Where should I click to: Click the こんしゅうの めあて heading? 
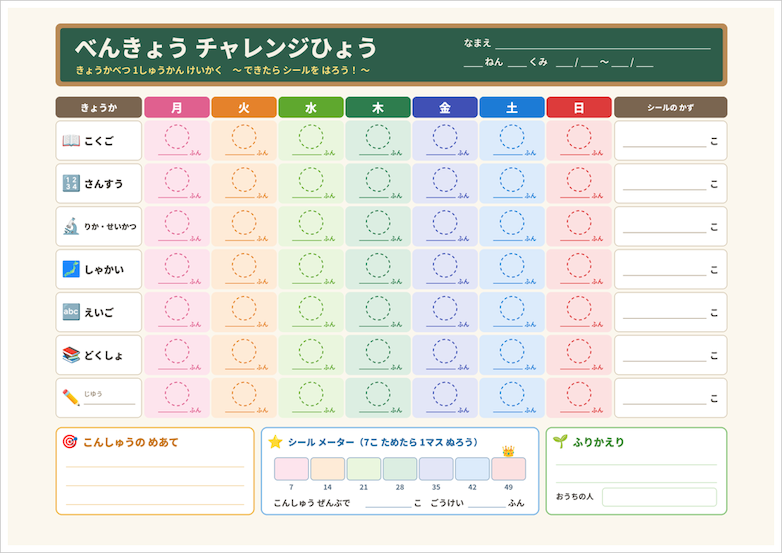click(x=131, y=442)
